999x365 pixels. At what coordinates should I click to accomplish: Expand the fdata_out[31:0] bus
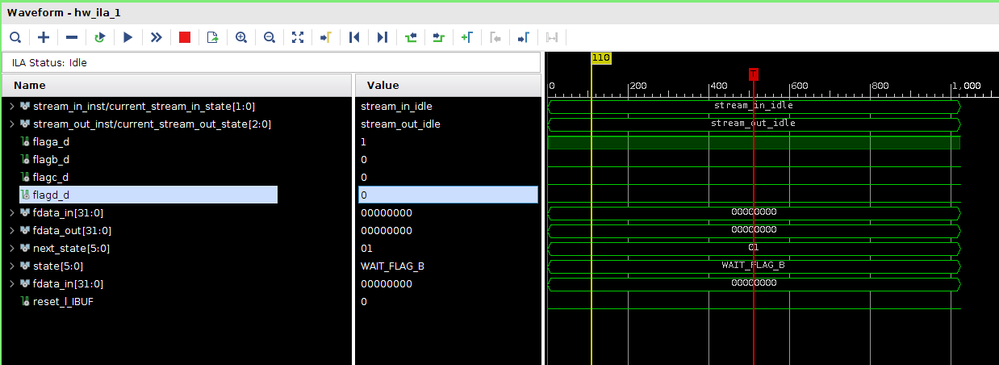point(12,230)
